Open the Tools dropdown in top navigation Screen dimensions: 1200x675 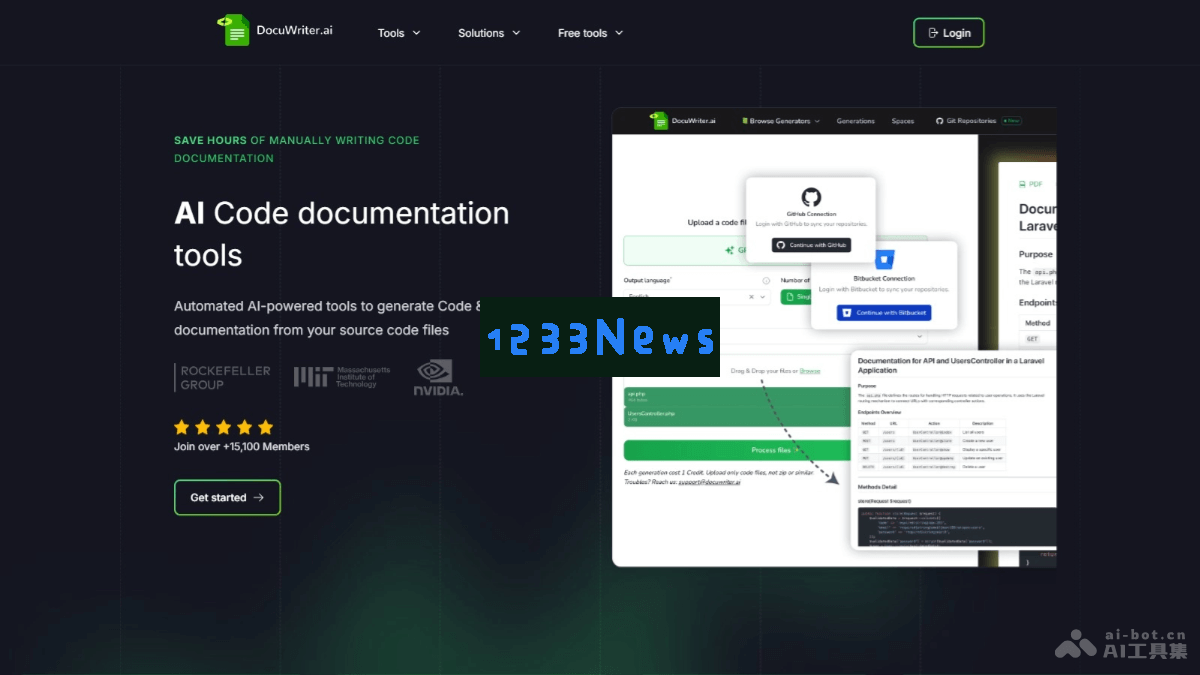pyautogui.click(x=399, y=33)
